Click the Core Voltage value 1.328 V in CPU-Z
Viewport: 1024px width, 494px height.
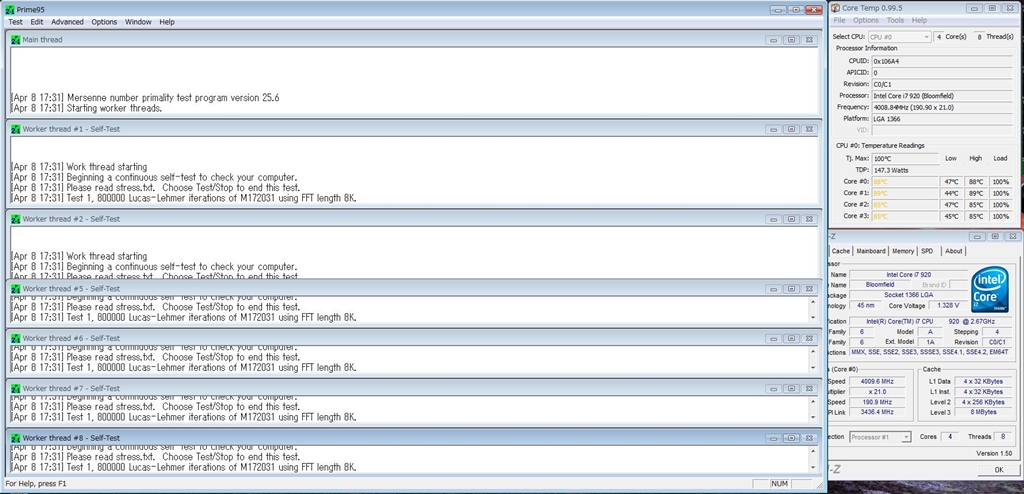pos(946,306)
